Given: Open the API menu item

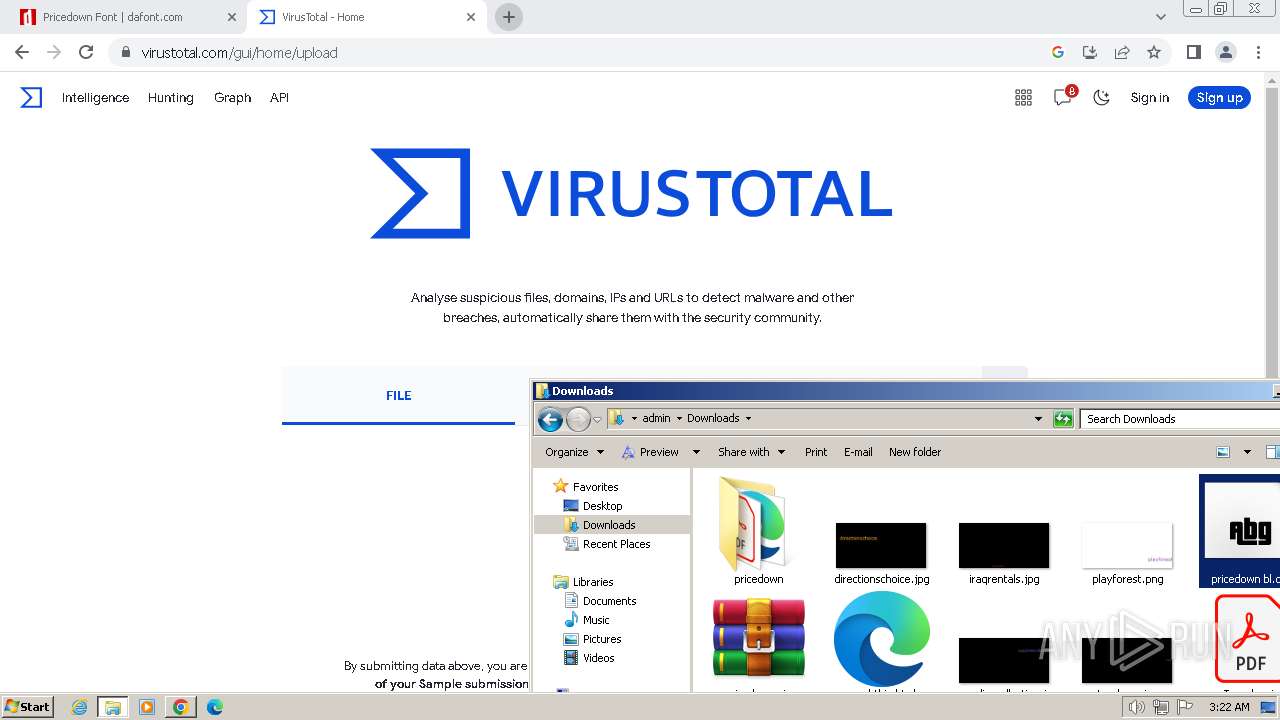Looking at the screenshot, I should click(279, 97).
